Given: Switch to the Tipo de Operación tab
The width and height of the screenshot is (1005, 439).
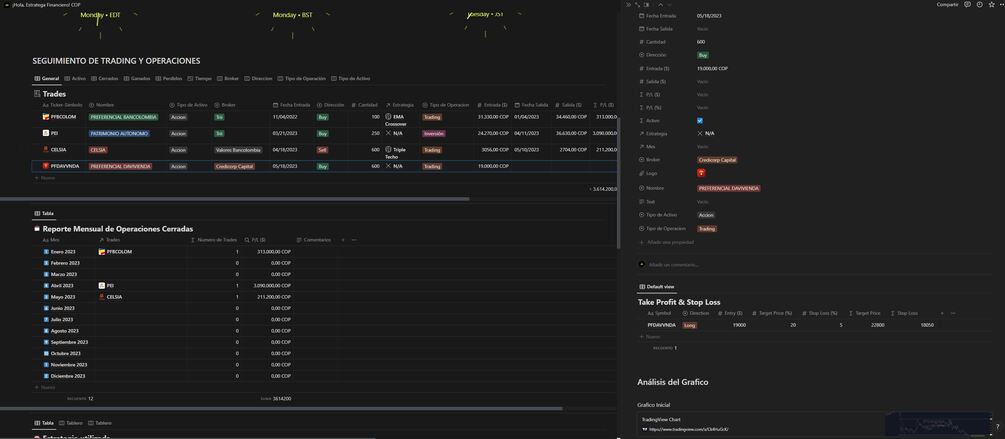Looking at the screenshot, I should (301, 79).
